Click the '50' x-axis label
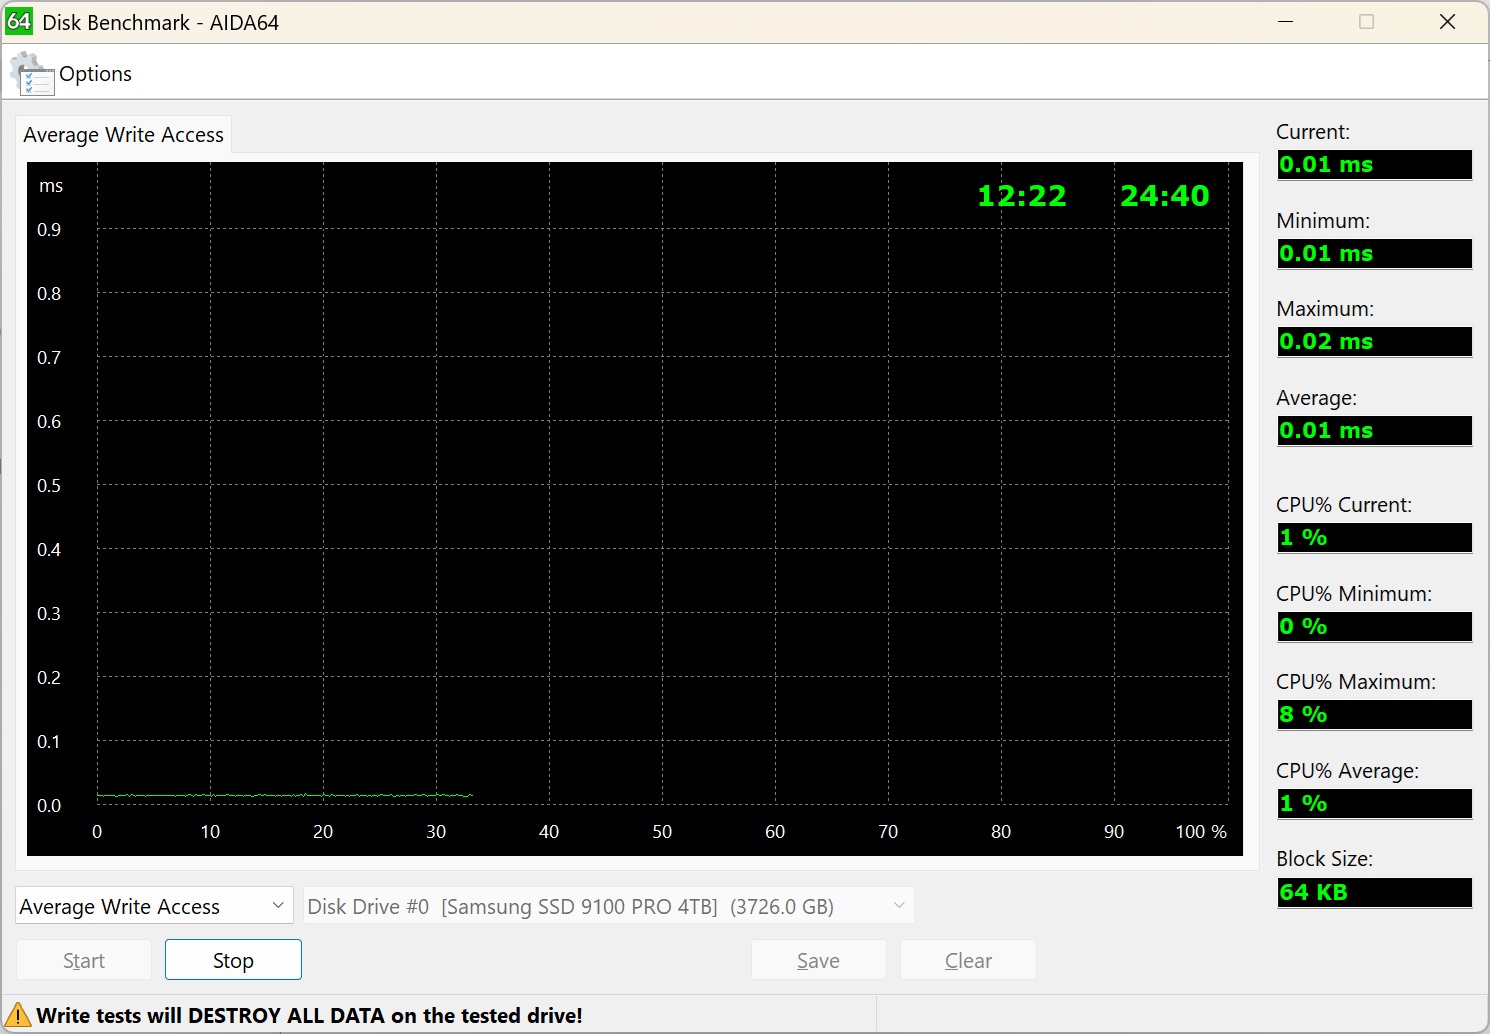This screenshot has width=1490, height=1034. pos(662,832)
